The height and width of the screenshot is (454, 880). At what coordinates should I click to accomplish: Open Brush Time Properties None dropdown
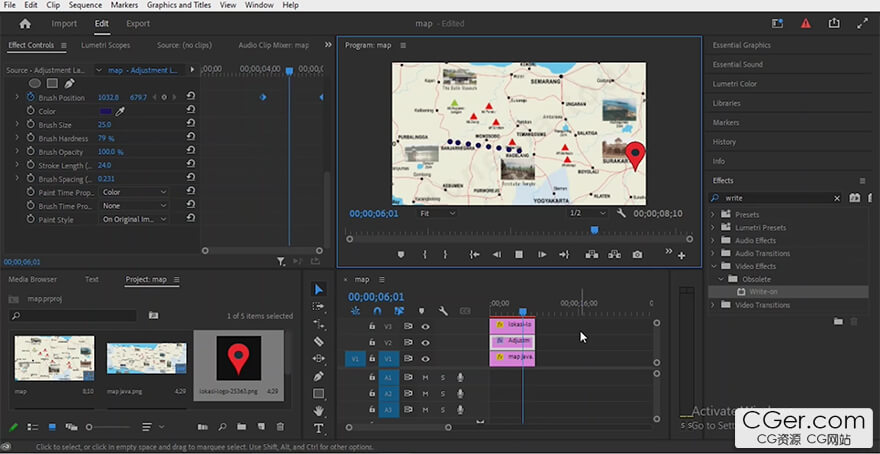click(134, 206)
